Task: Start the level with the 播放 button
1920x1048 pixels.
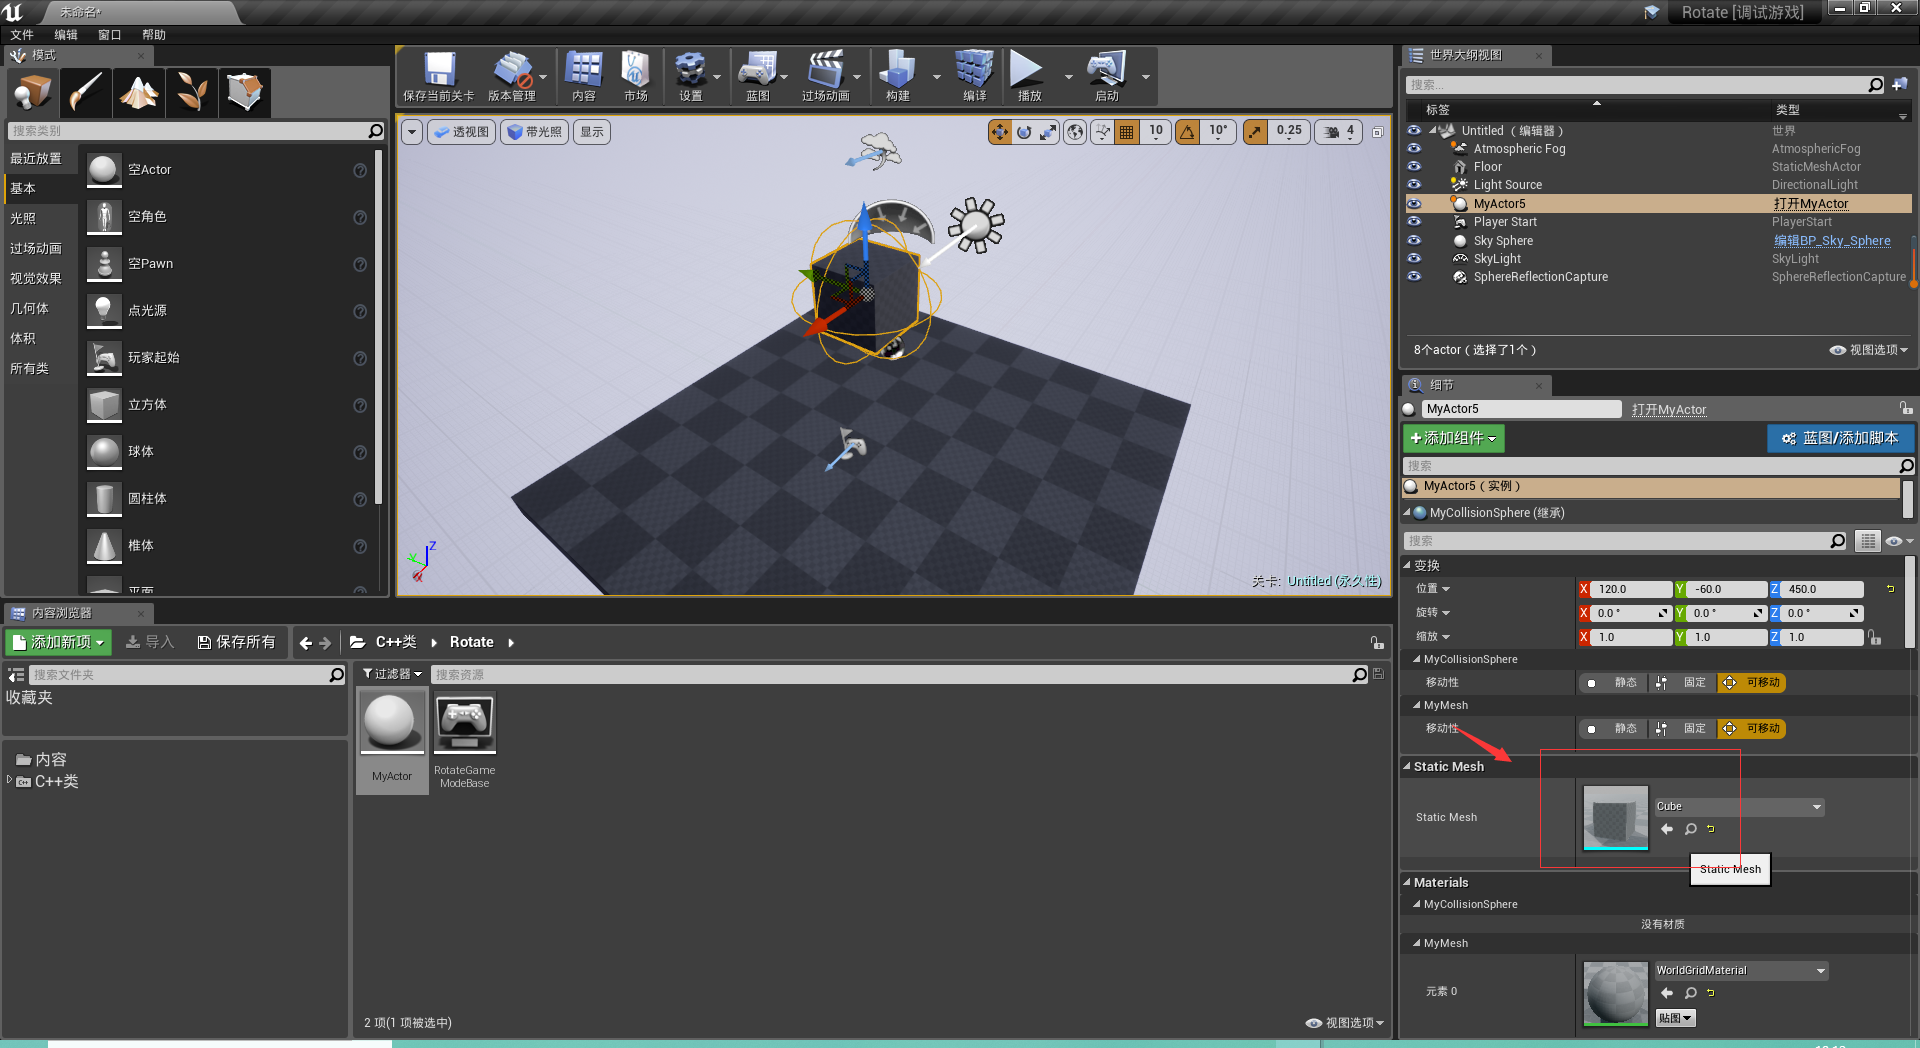Action: click(x=1028, y=75)
